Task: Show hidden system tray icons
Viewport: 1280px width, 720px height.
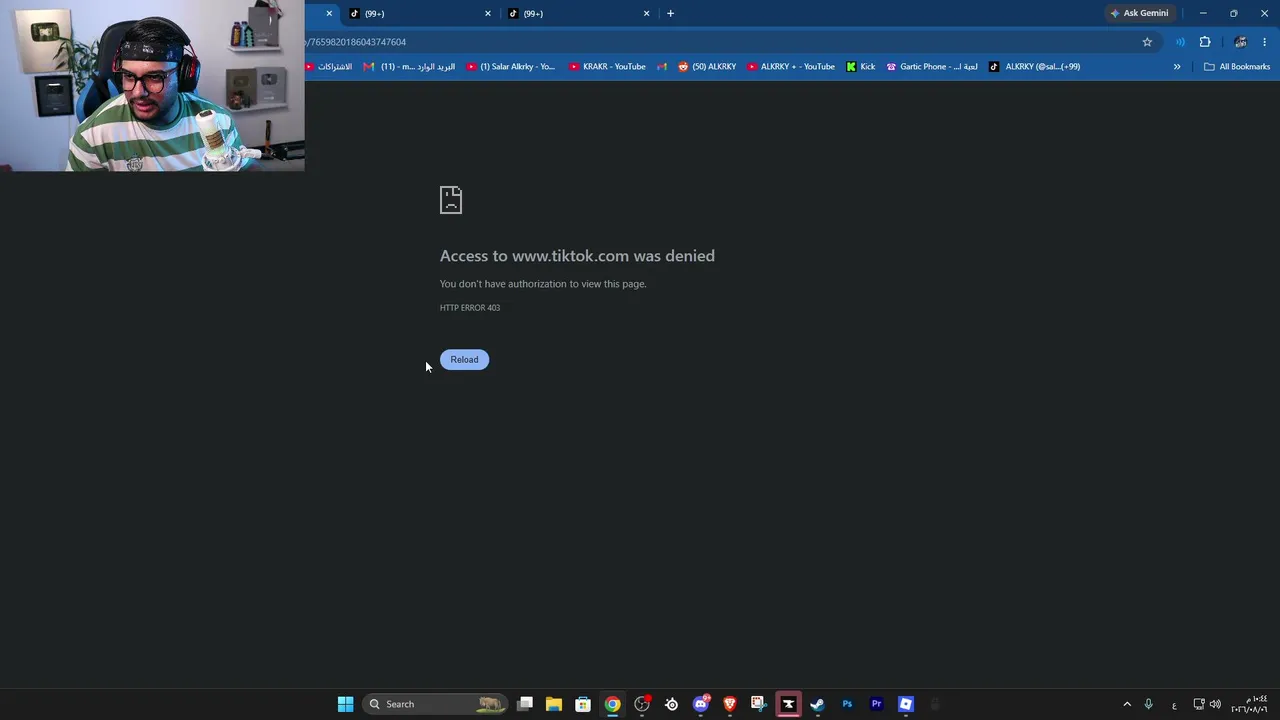Action: coord(1127,704)
